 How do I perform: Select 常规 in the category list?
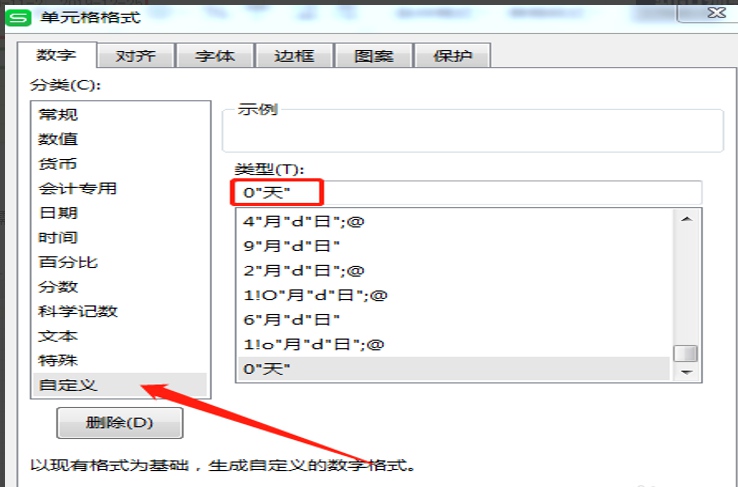120,114
